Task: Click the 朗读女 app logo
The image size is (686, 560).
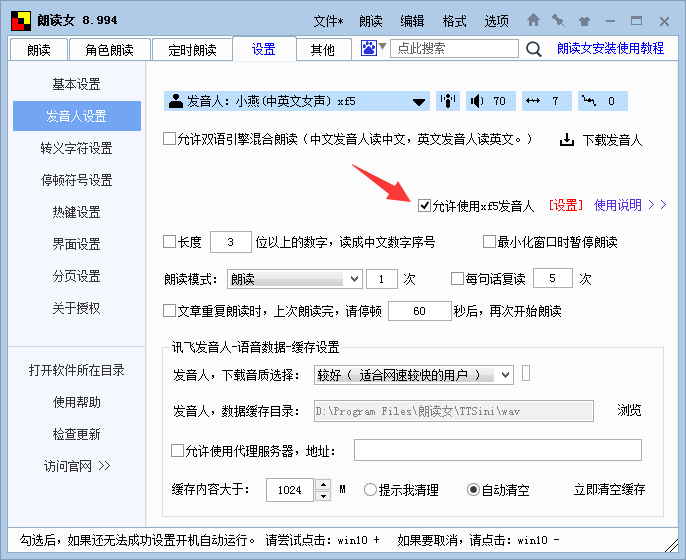Action: point(21,20)
